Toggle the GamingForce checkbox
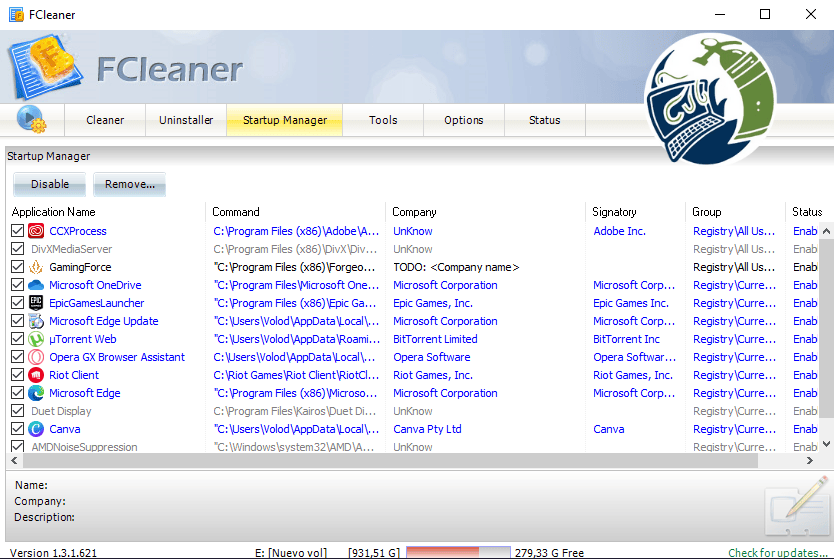This screenshot has height=559, width=834. click(x=18, y=267)
